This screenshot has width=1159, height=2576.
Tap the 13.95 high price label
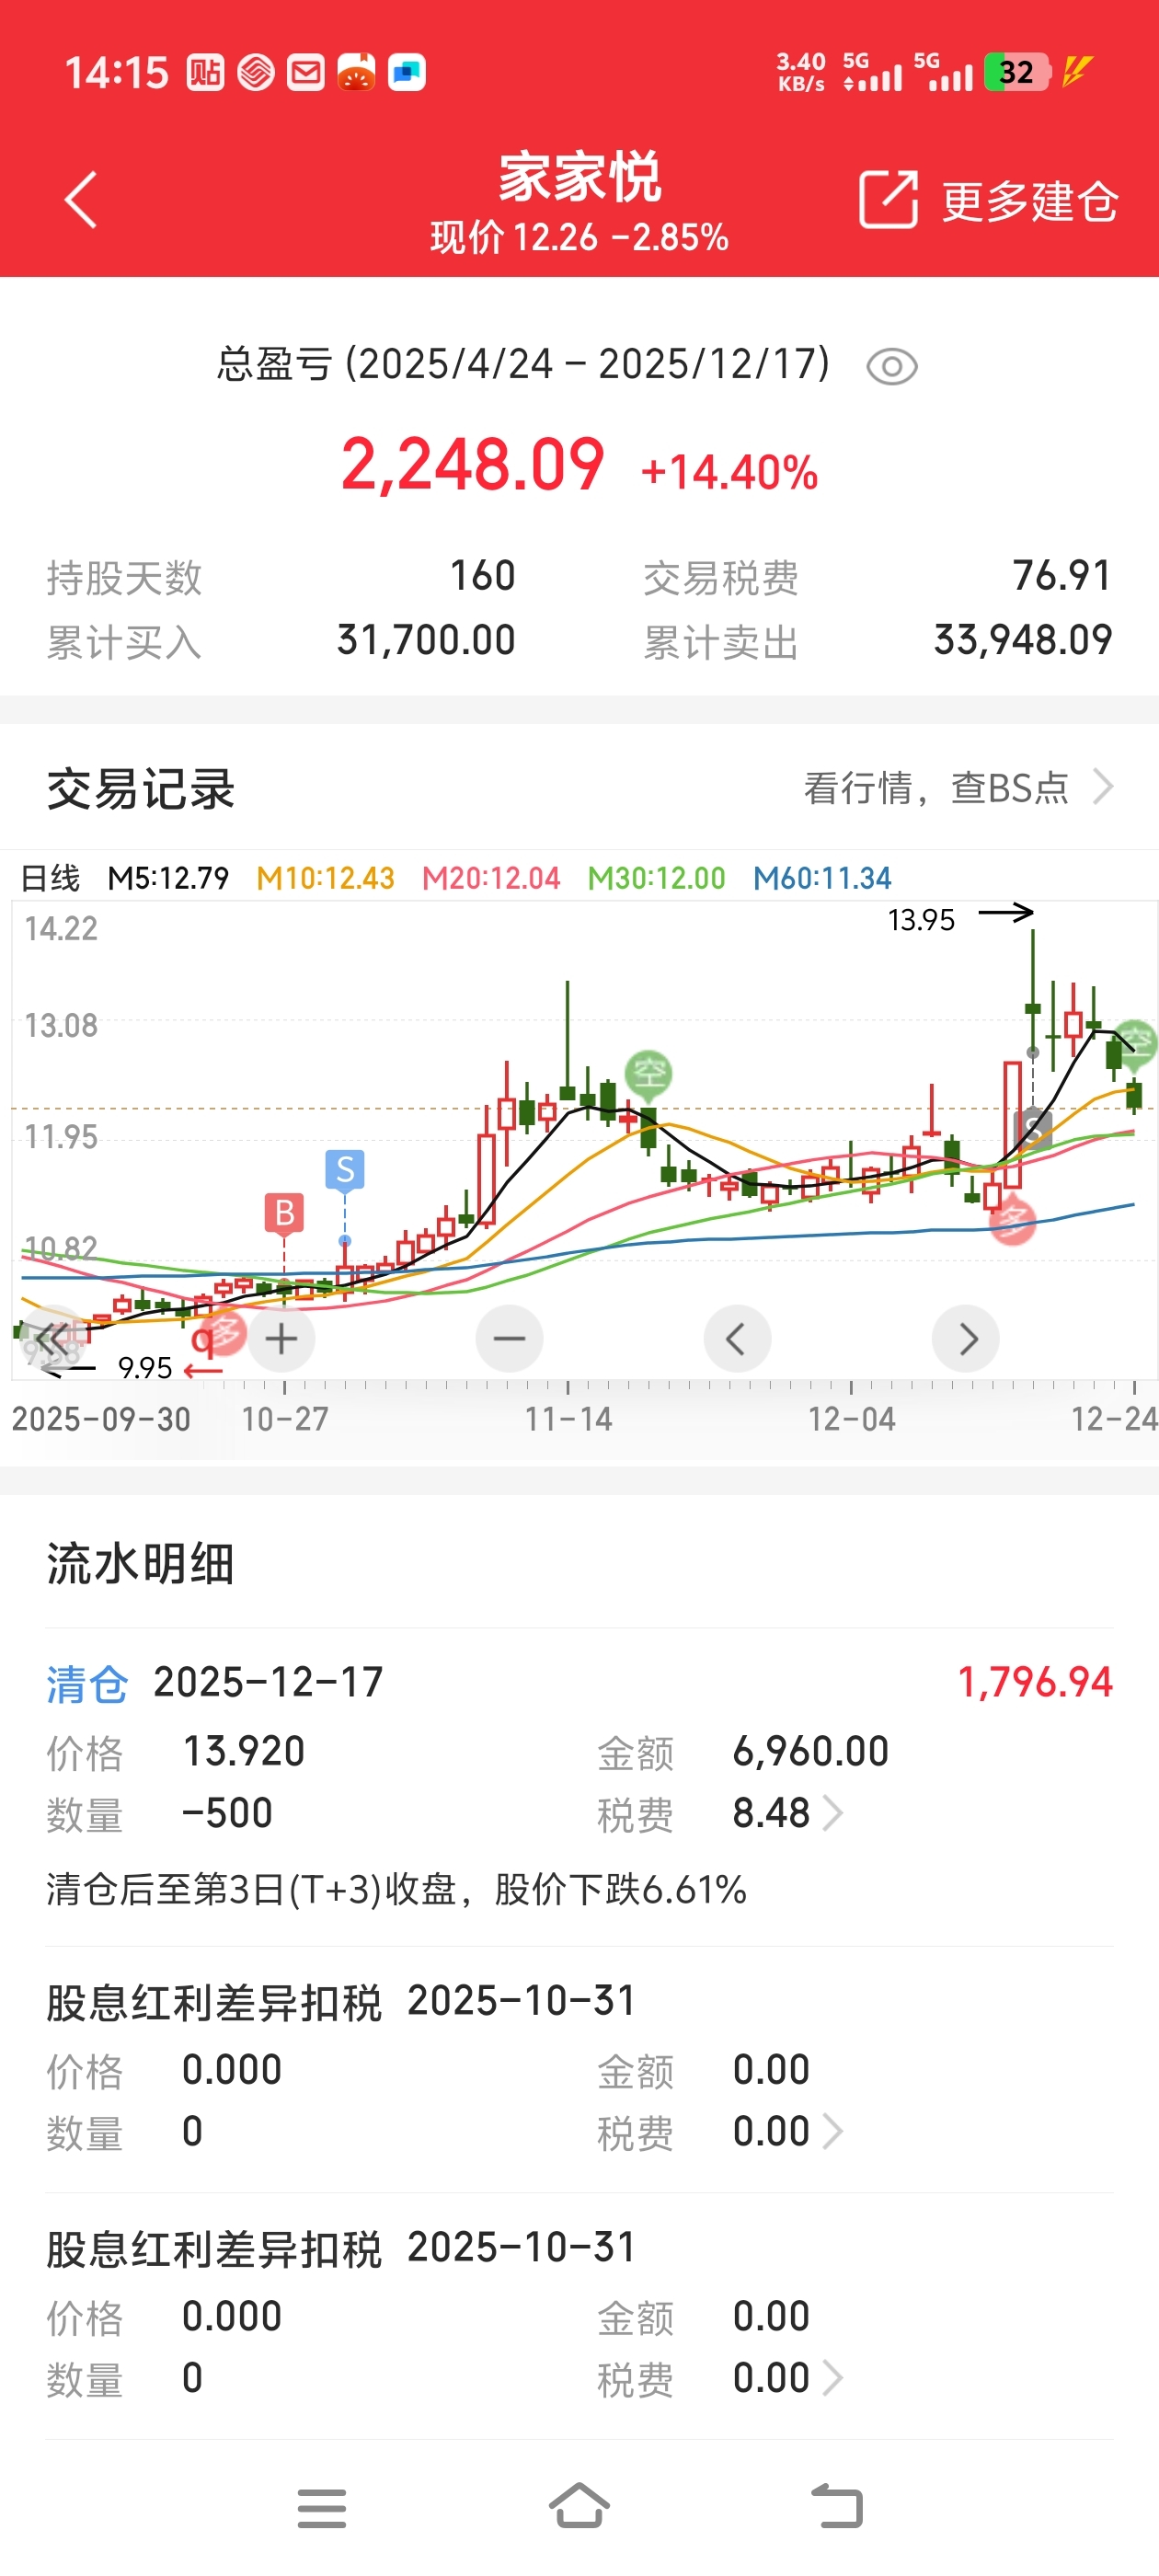click(x=921, y=919)
